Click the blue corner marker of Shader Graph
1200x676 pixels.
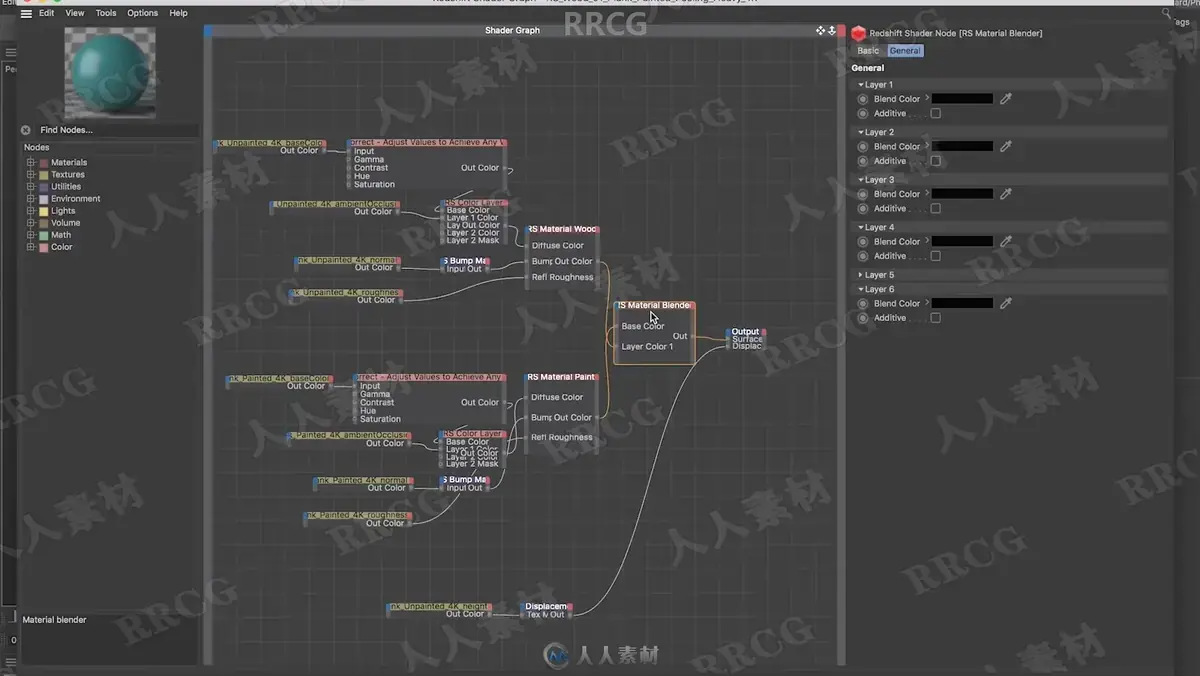(x=209, y=31)
